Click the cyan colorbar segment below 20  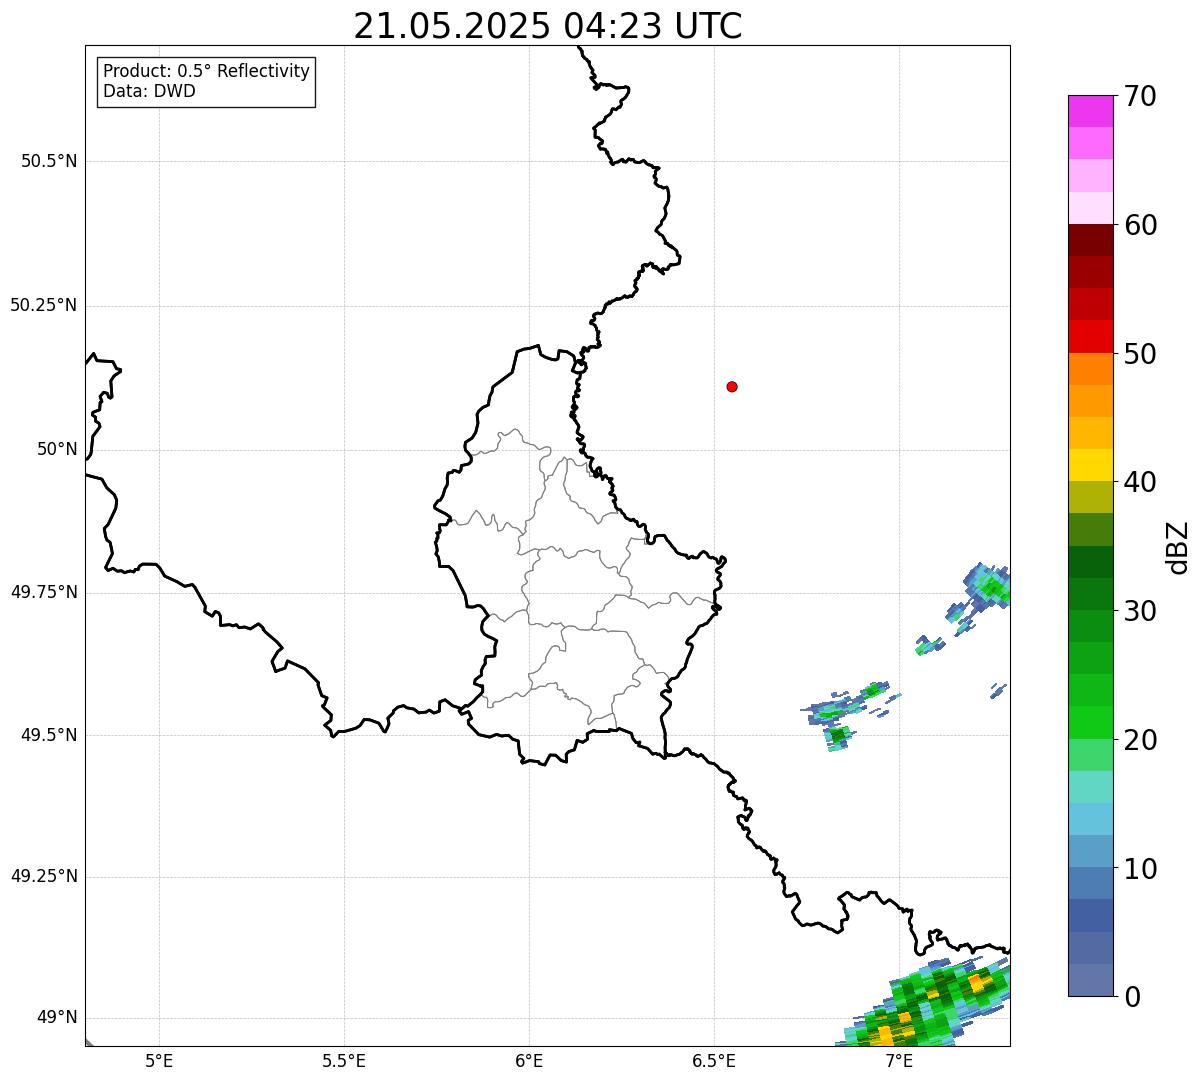1090,787
